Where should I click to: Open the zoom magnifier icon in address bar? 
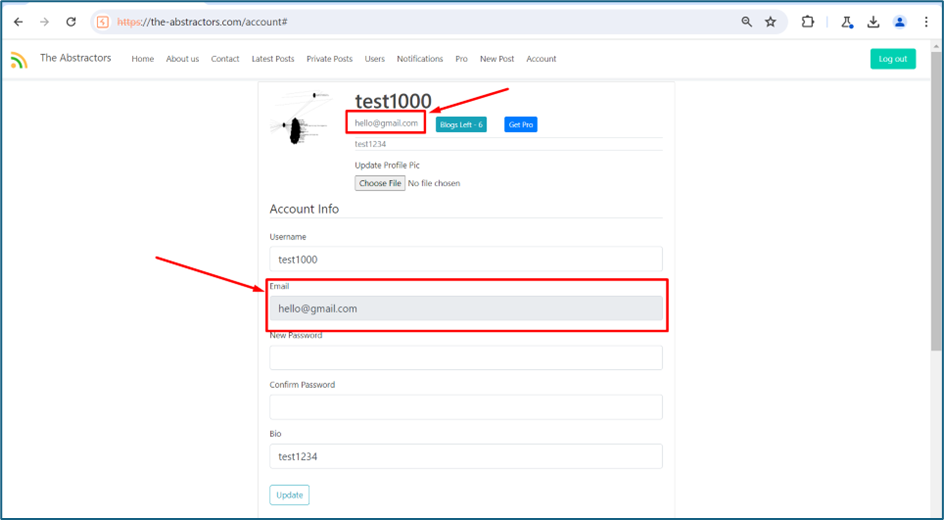[x=747, y=22]
